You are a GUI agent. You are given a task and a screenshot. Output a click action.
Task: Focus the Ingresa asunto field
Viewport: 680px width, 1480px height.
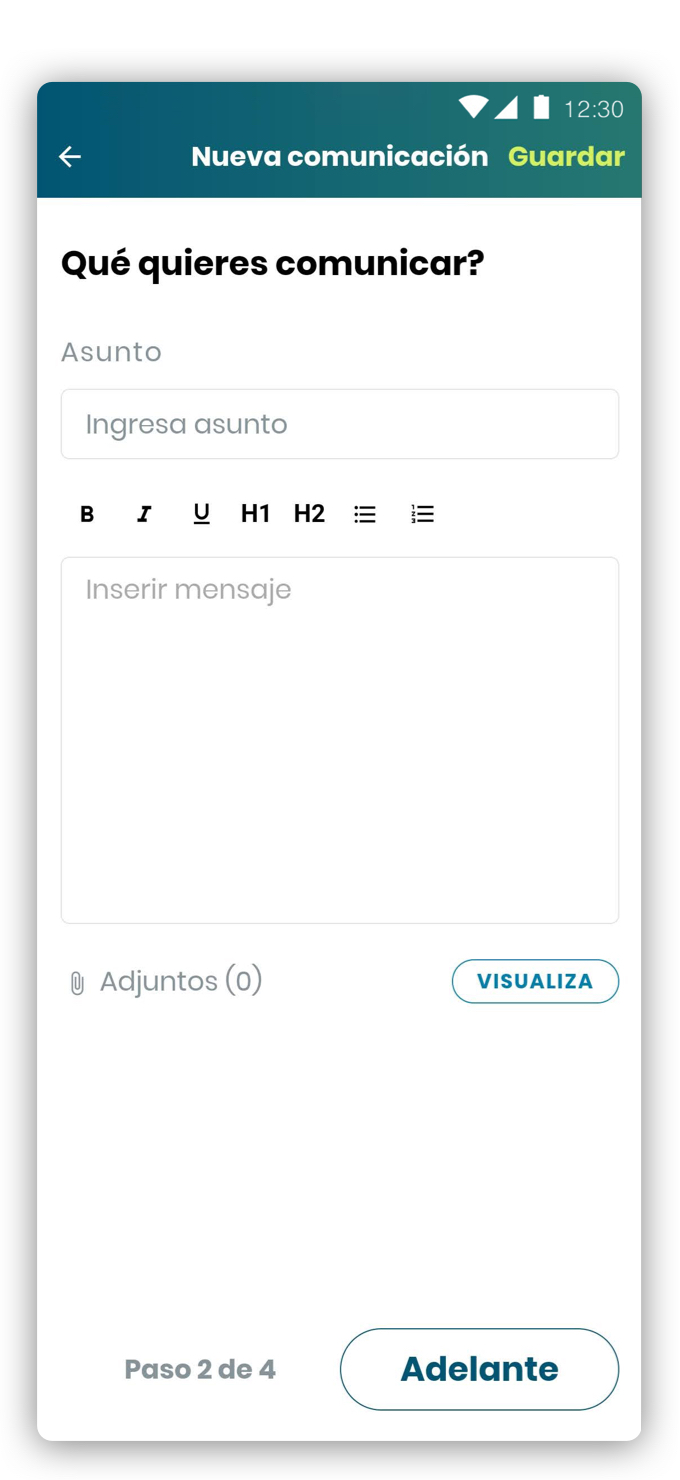[340, 424]
